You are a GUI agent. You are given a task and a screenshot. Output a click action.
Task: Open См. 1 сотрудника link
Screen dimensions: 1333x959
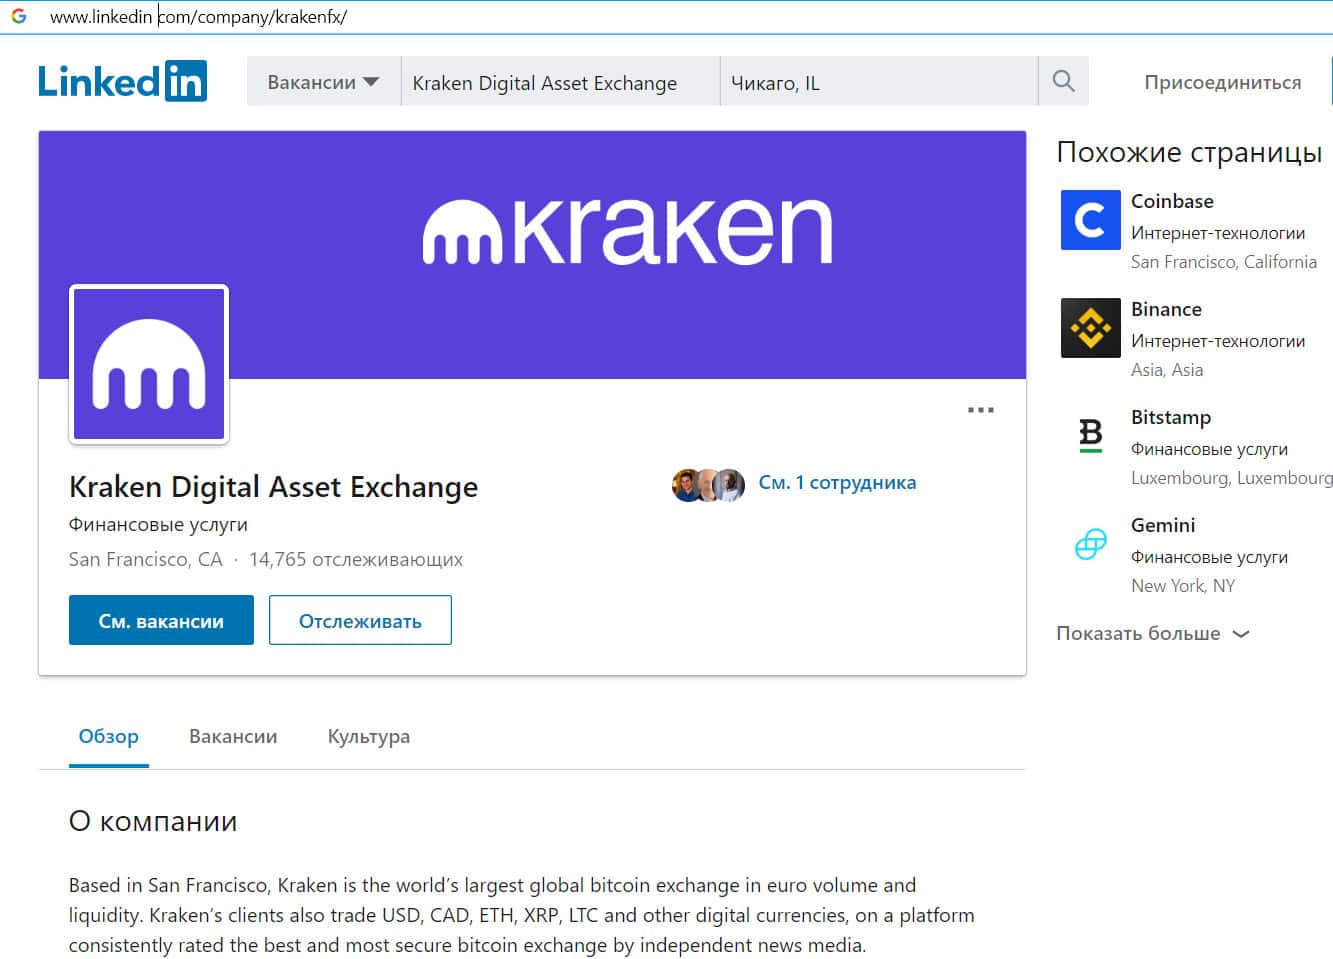point(837,482)
